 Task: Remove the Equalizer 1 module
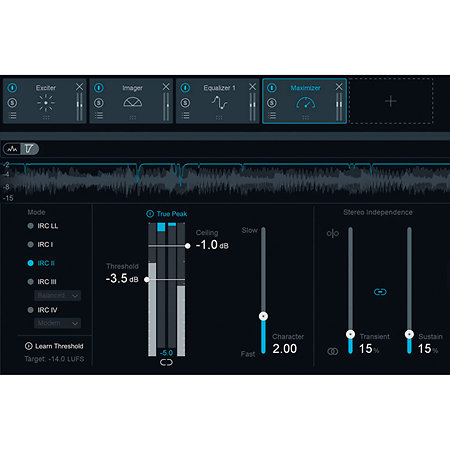pyautogui.click(x=252, y=87)
